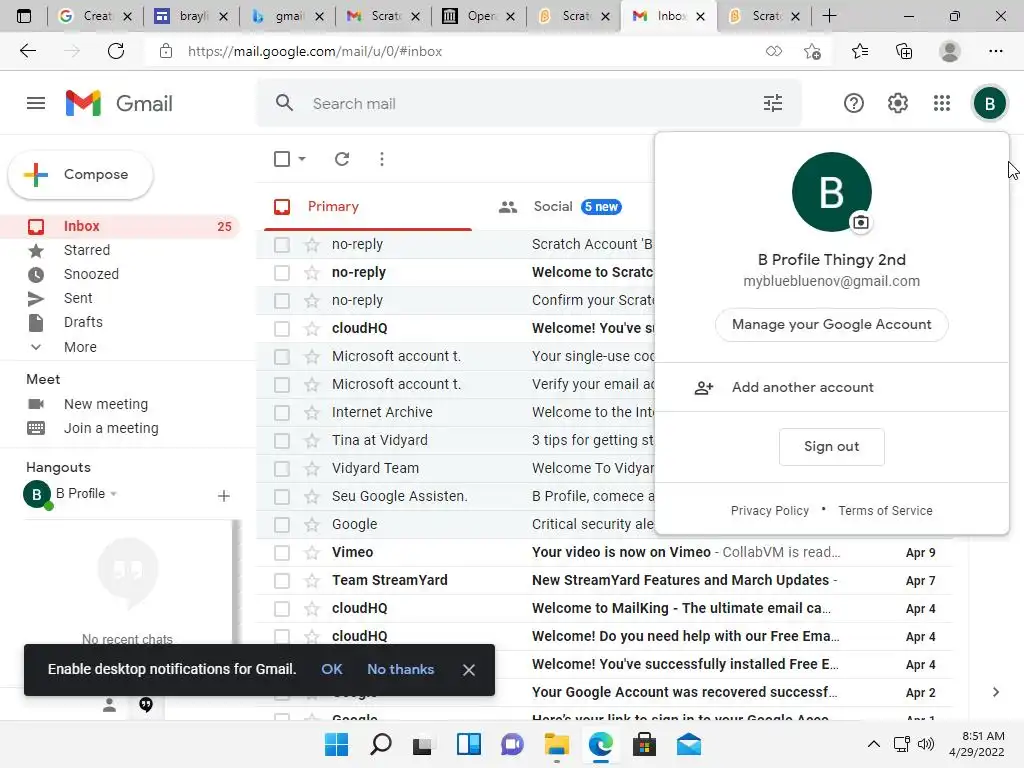
Task: Open Hangouts conversations bubble icon
Action: point(146,705)
